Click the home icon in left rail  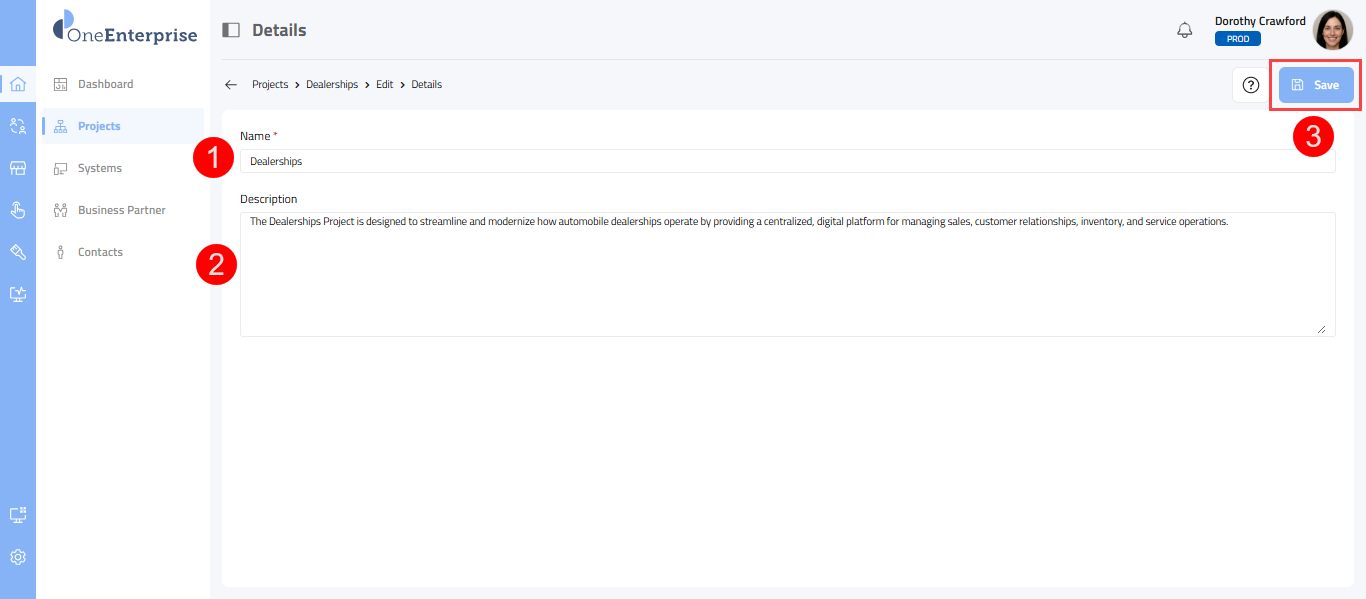tap(18, 84)
